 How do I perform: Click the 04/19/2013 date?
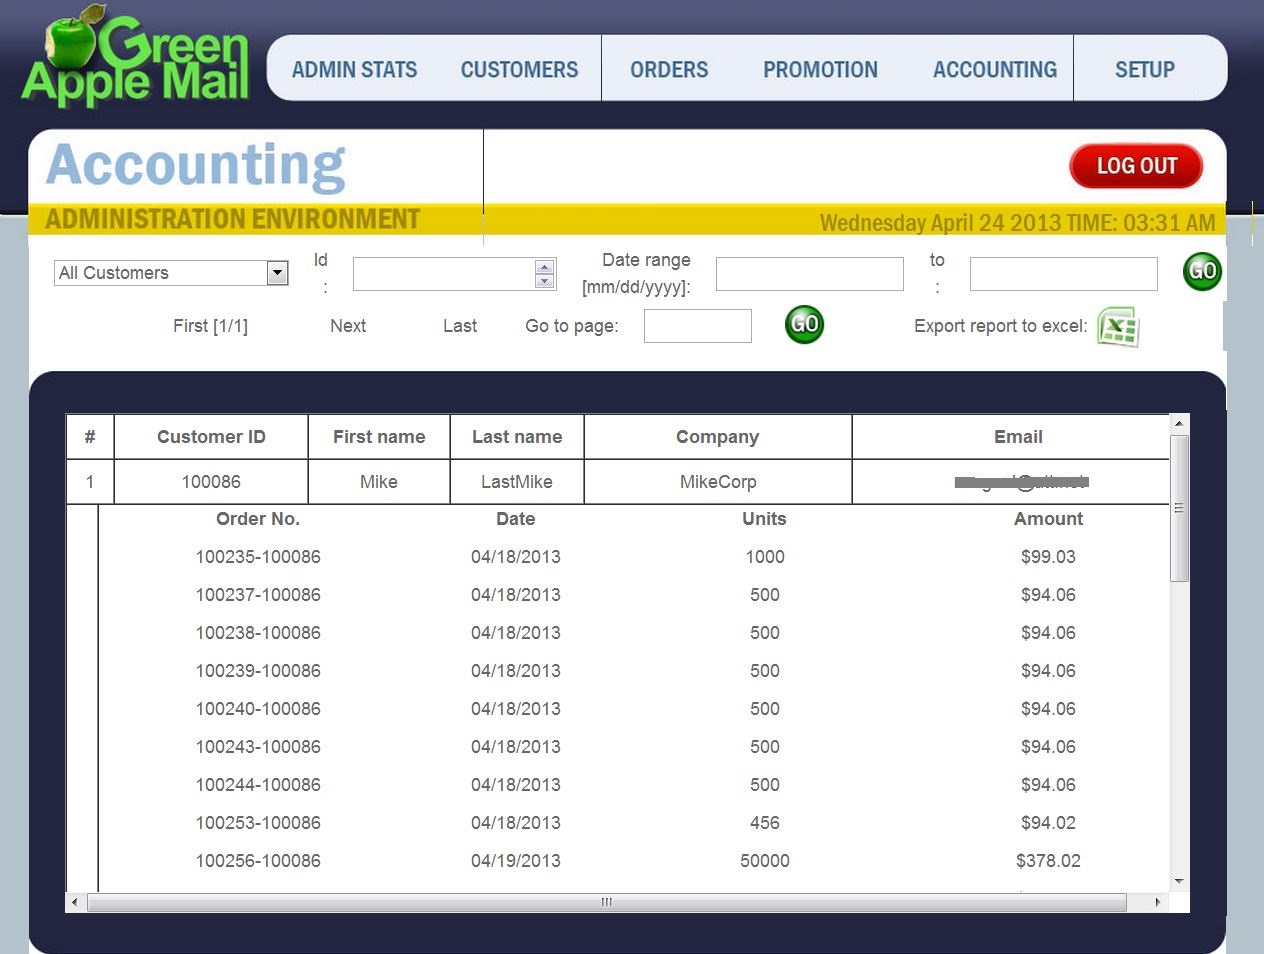(516, 861)
